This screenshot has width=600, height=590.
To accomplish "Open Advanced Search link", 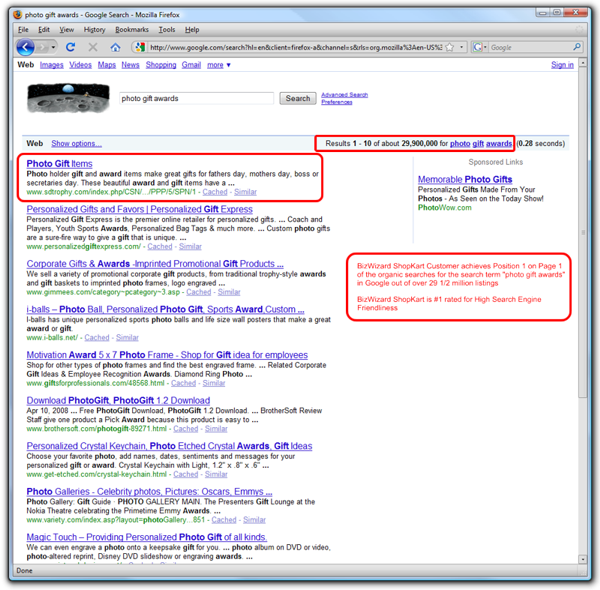I will pos(344,95).
